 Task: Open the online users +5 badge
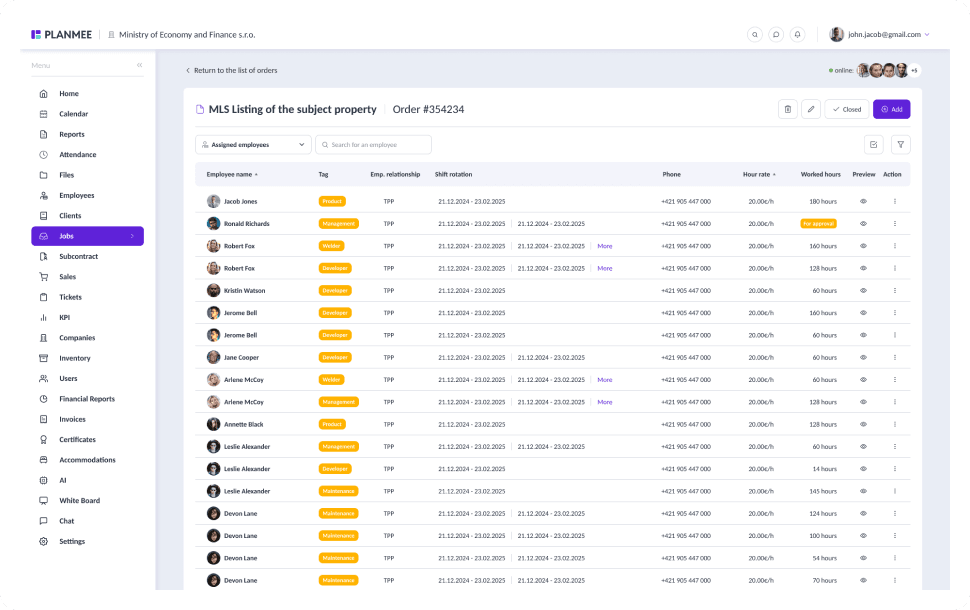click(x=914, y=71)
